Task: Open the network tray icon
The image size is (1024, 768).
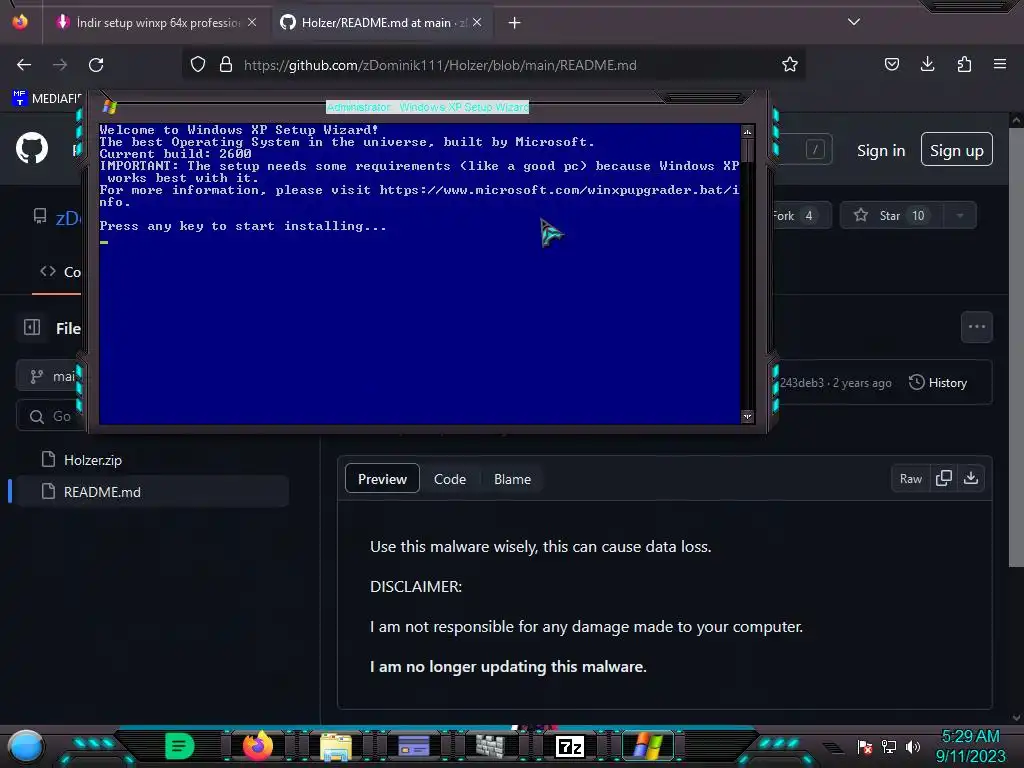Action: click(x=889, y=746)
